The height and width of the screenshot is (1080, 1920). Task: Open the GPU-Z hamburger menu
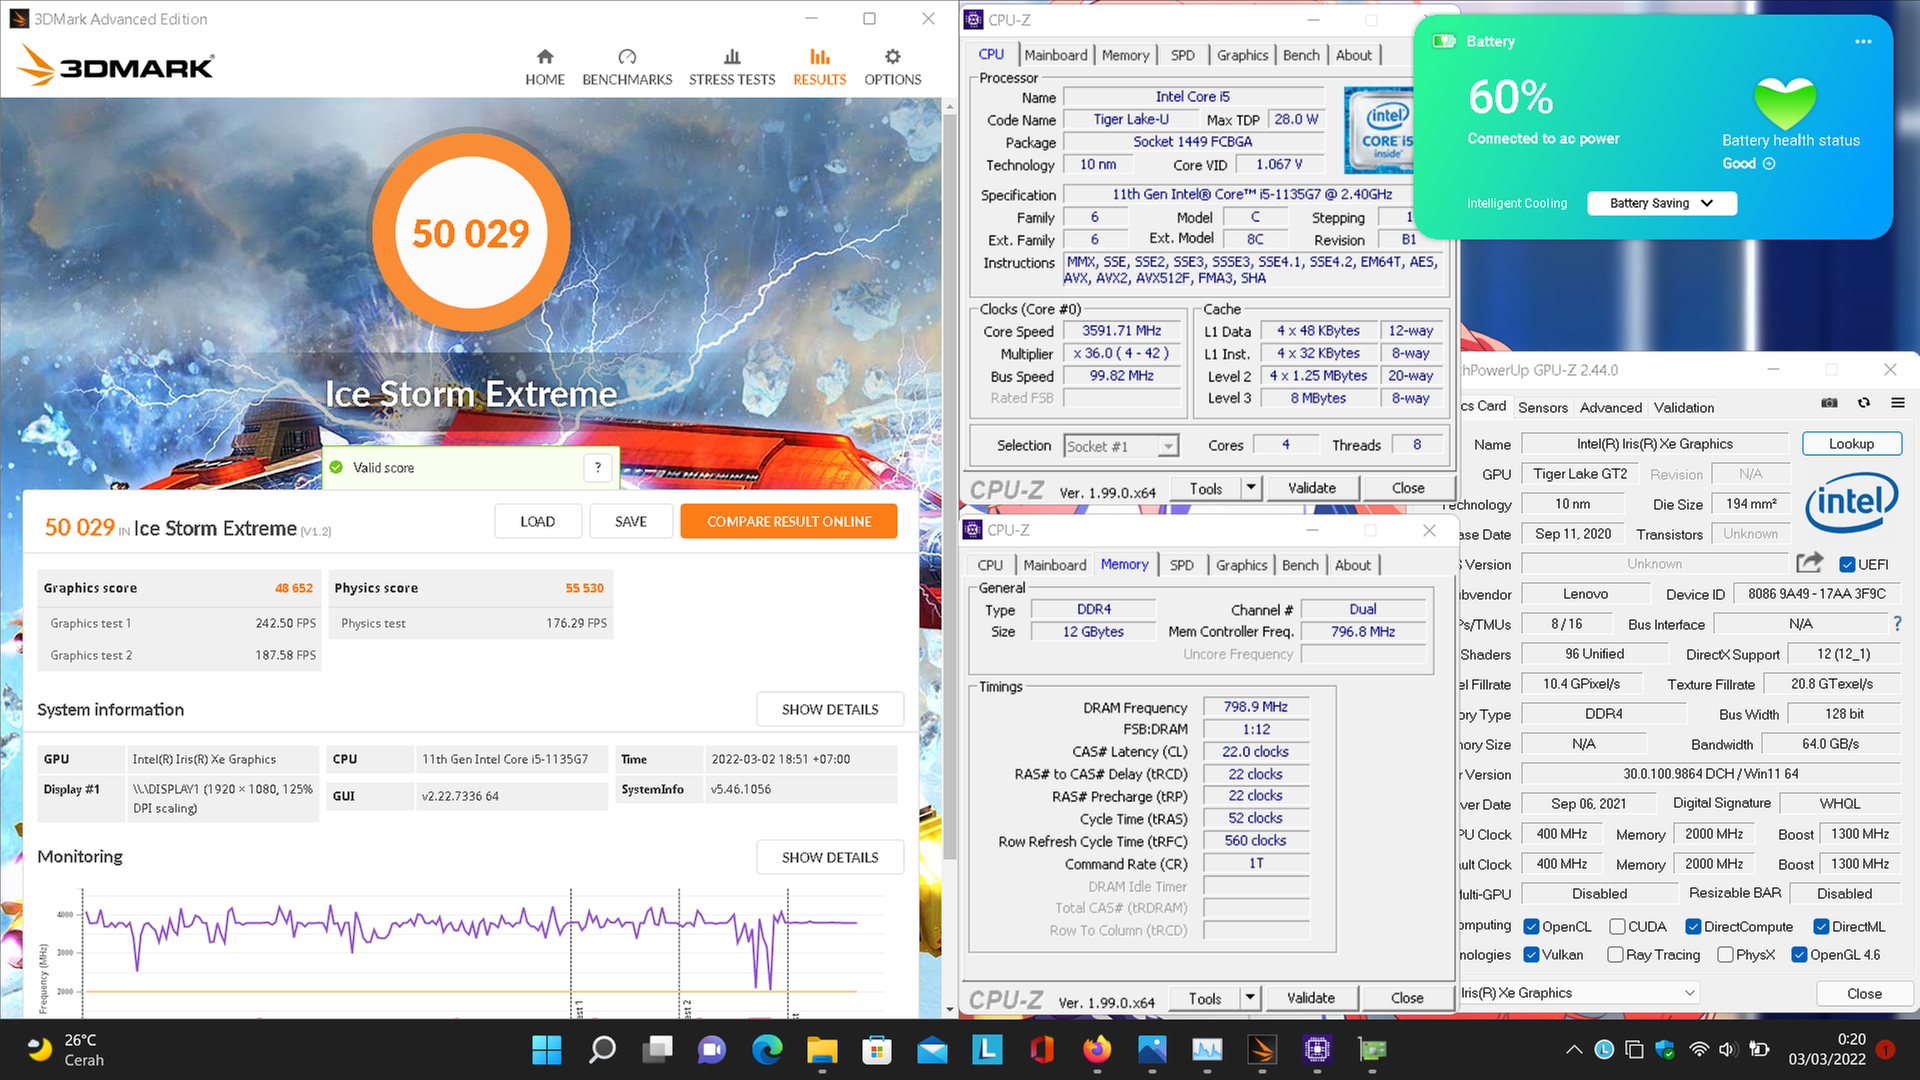pyautogui.click(x=1897, y=403)
